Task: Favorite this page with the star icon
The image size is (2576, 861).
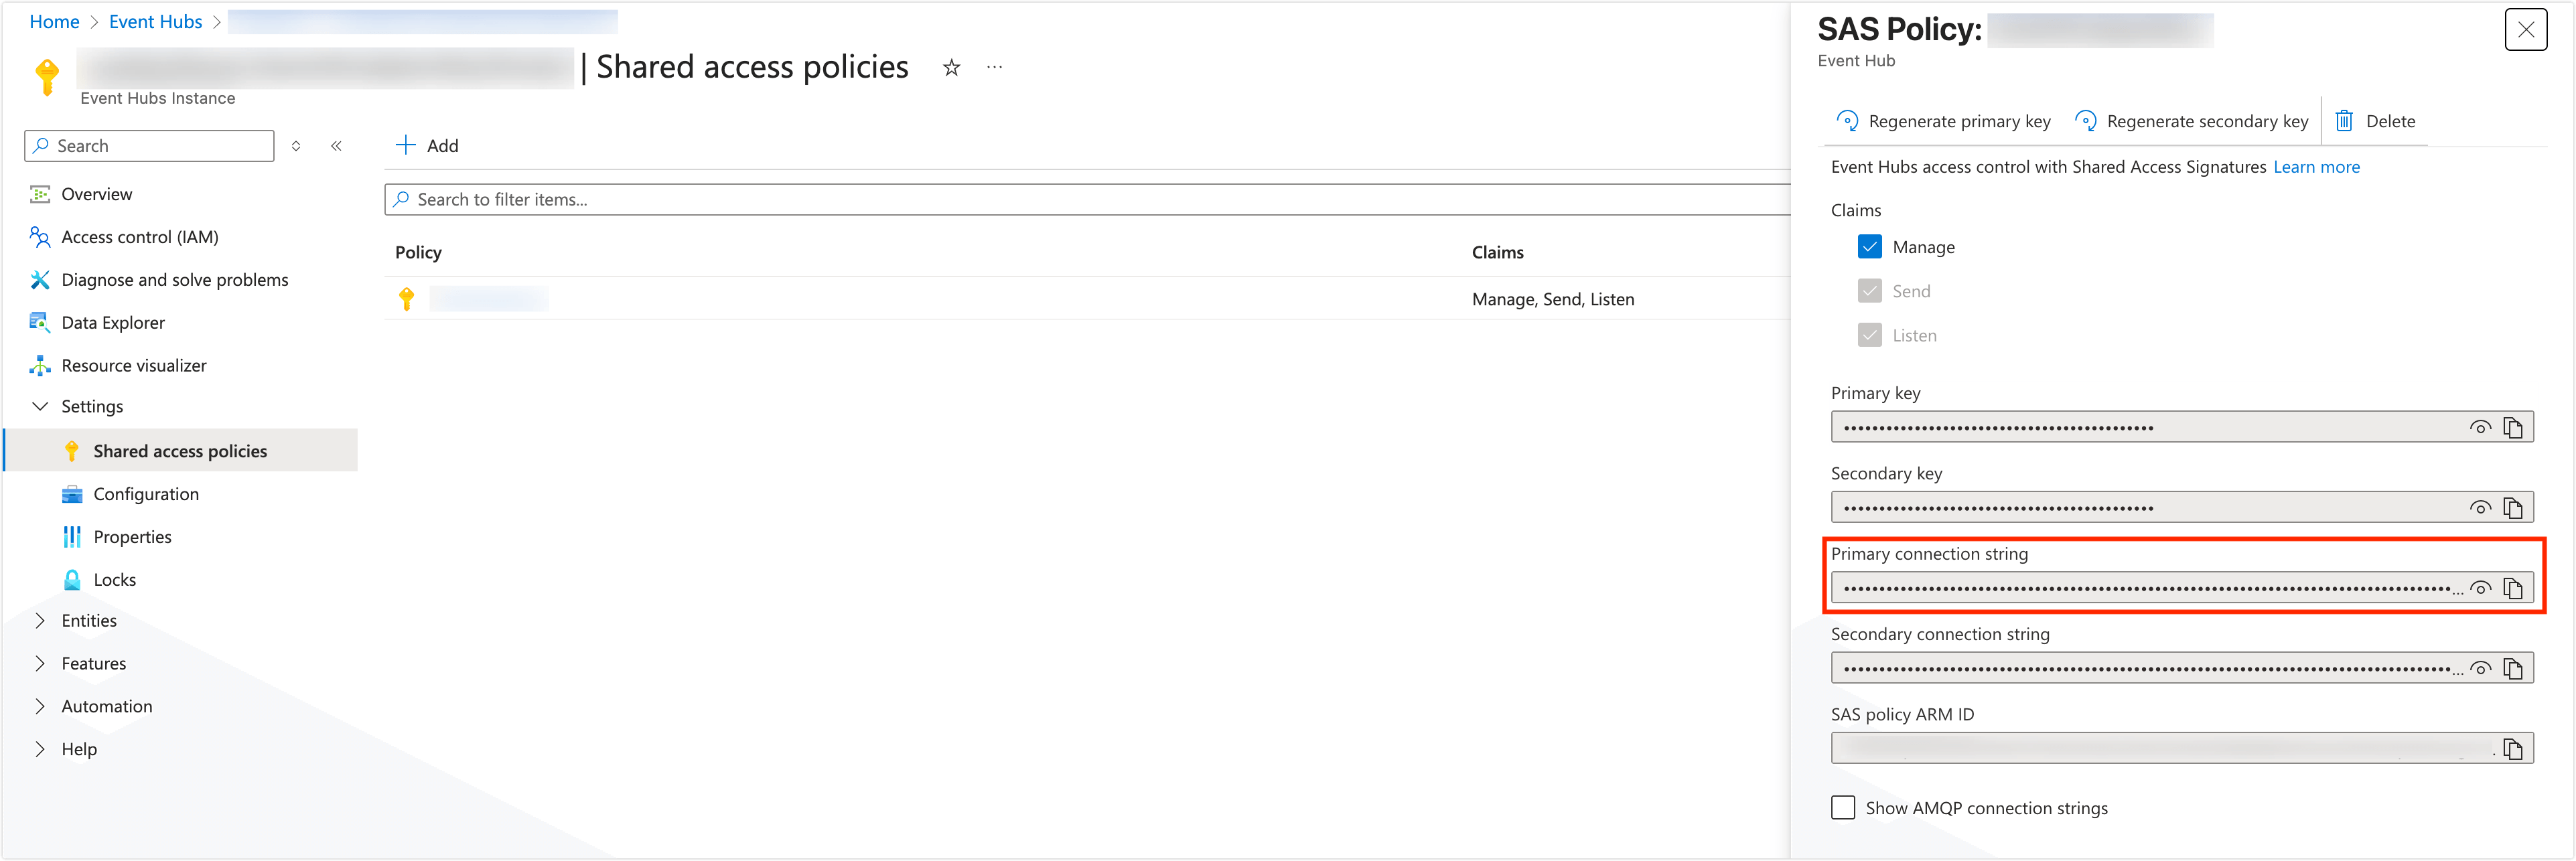Action: point(951,68)
